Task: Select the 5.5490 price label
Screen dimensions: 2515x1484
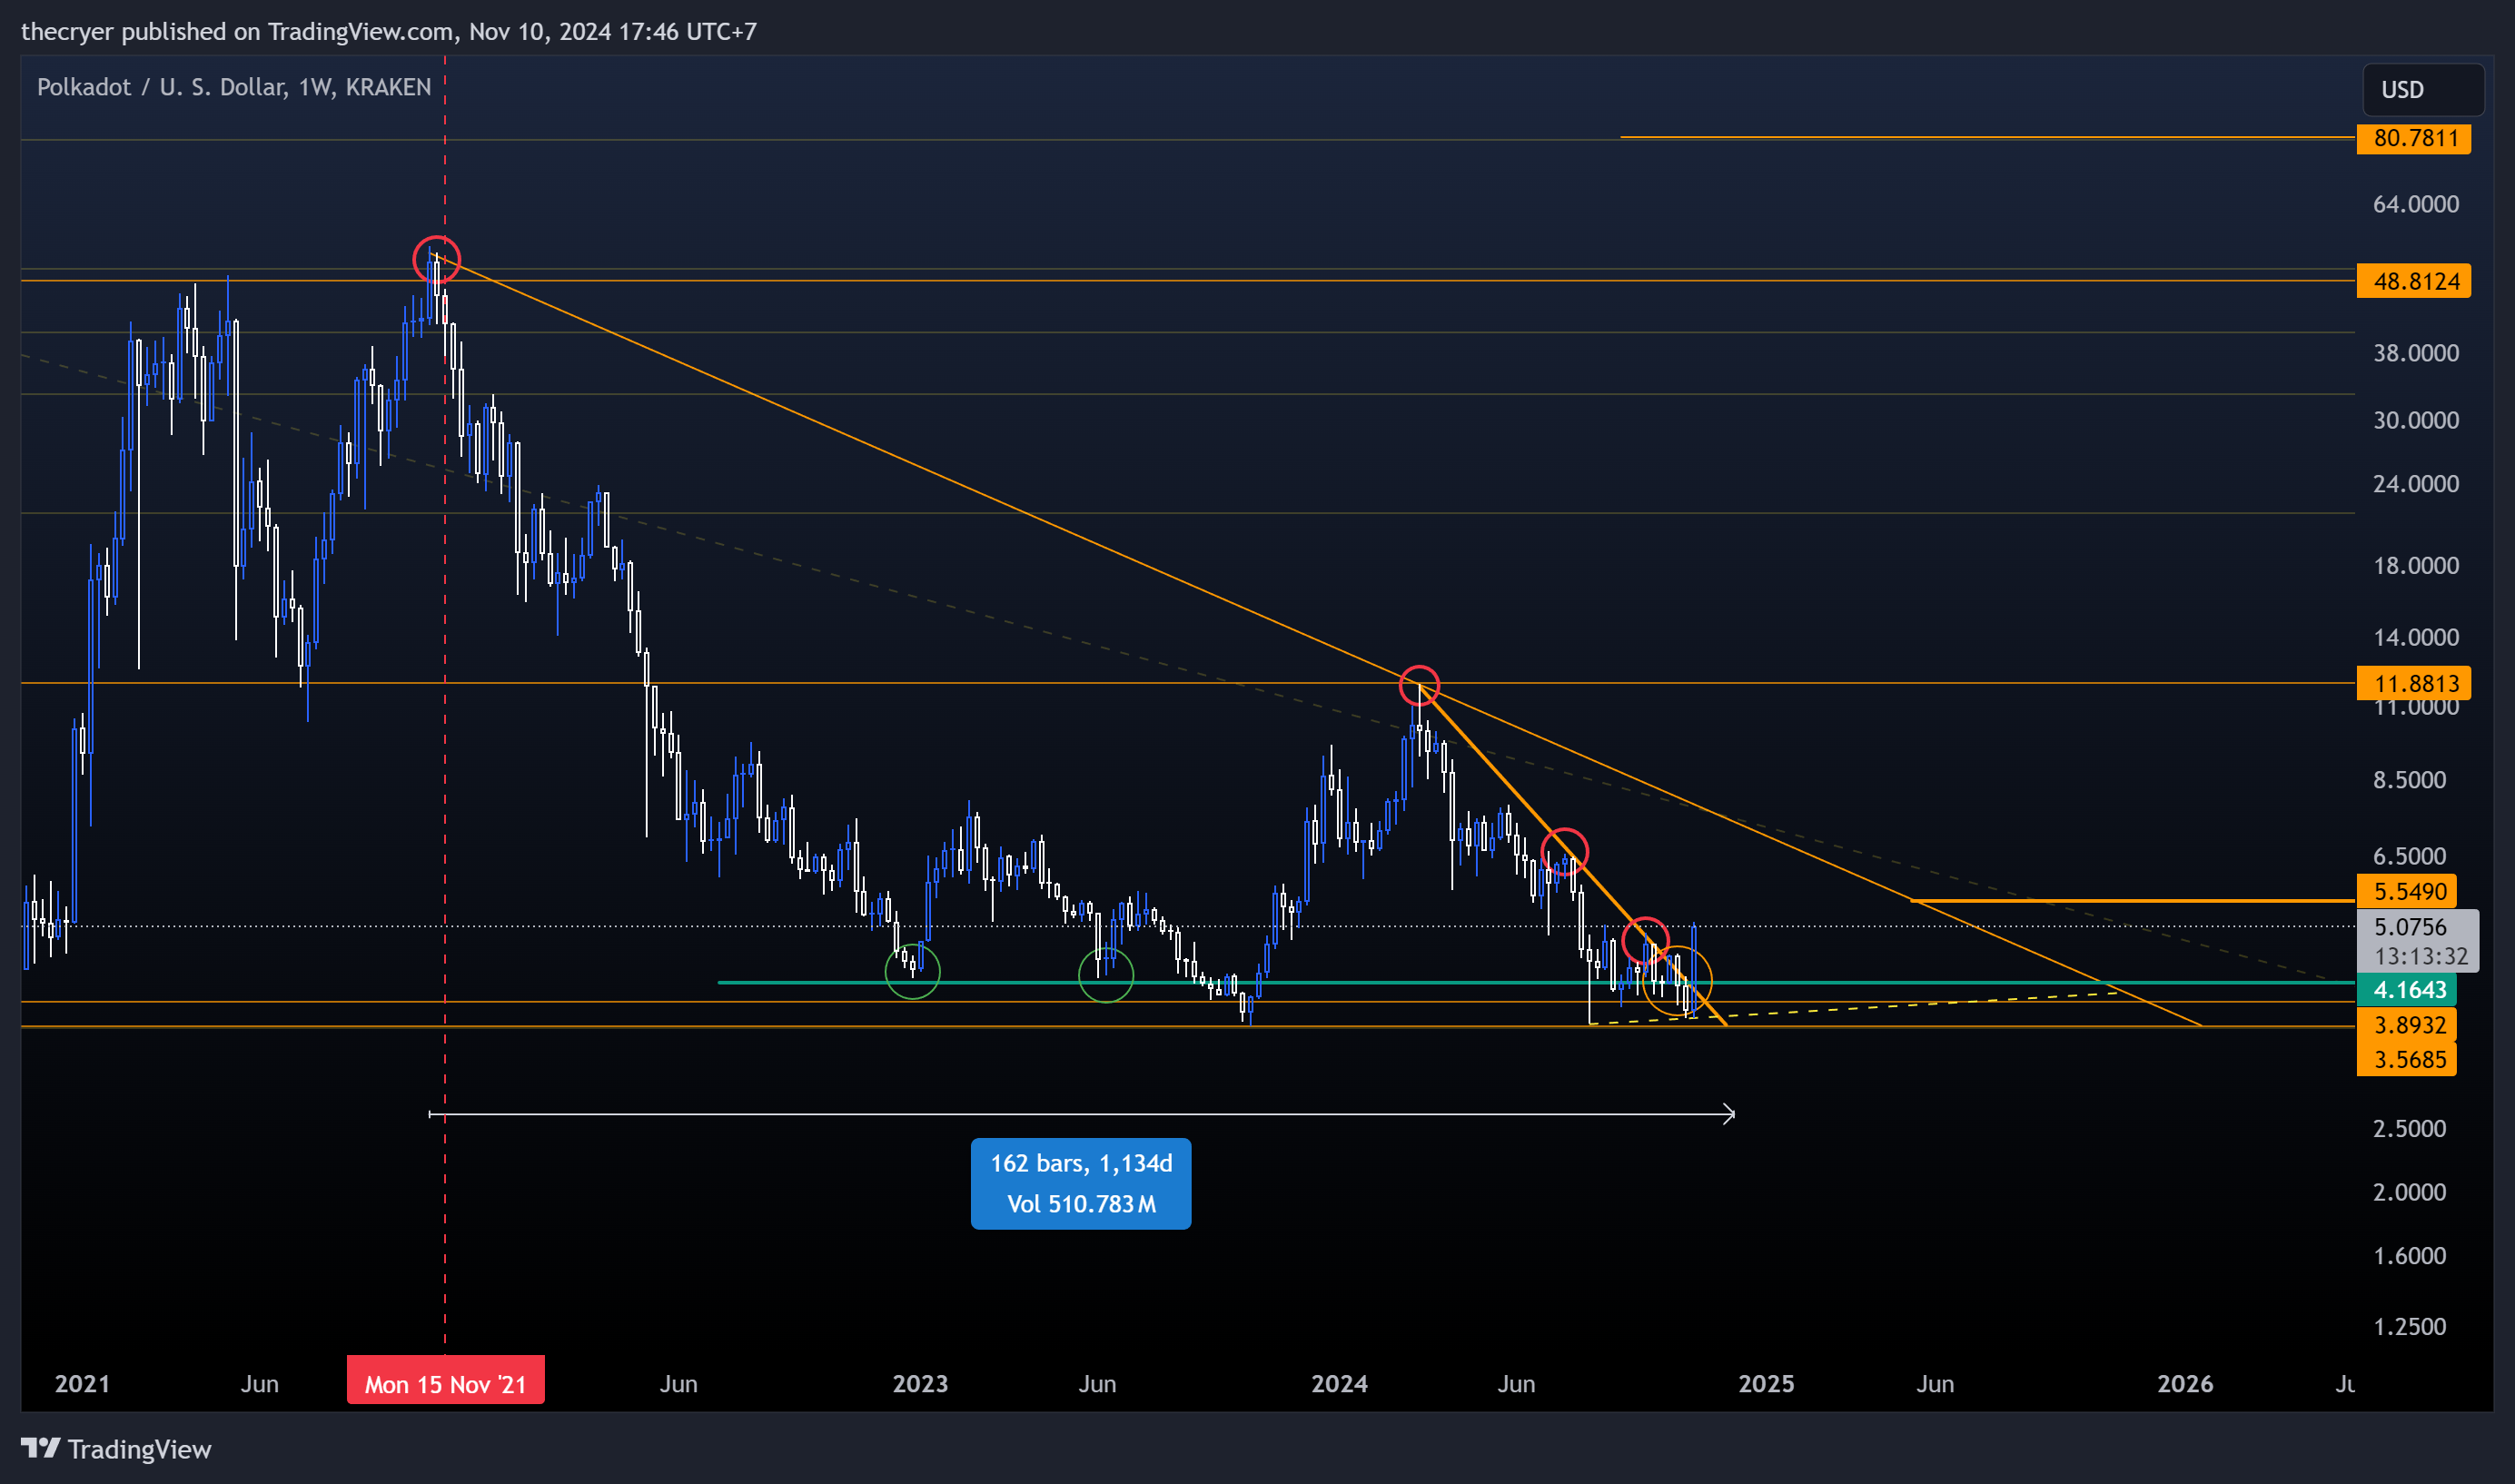Action: [x=2408, y=891]
